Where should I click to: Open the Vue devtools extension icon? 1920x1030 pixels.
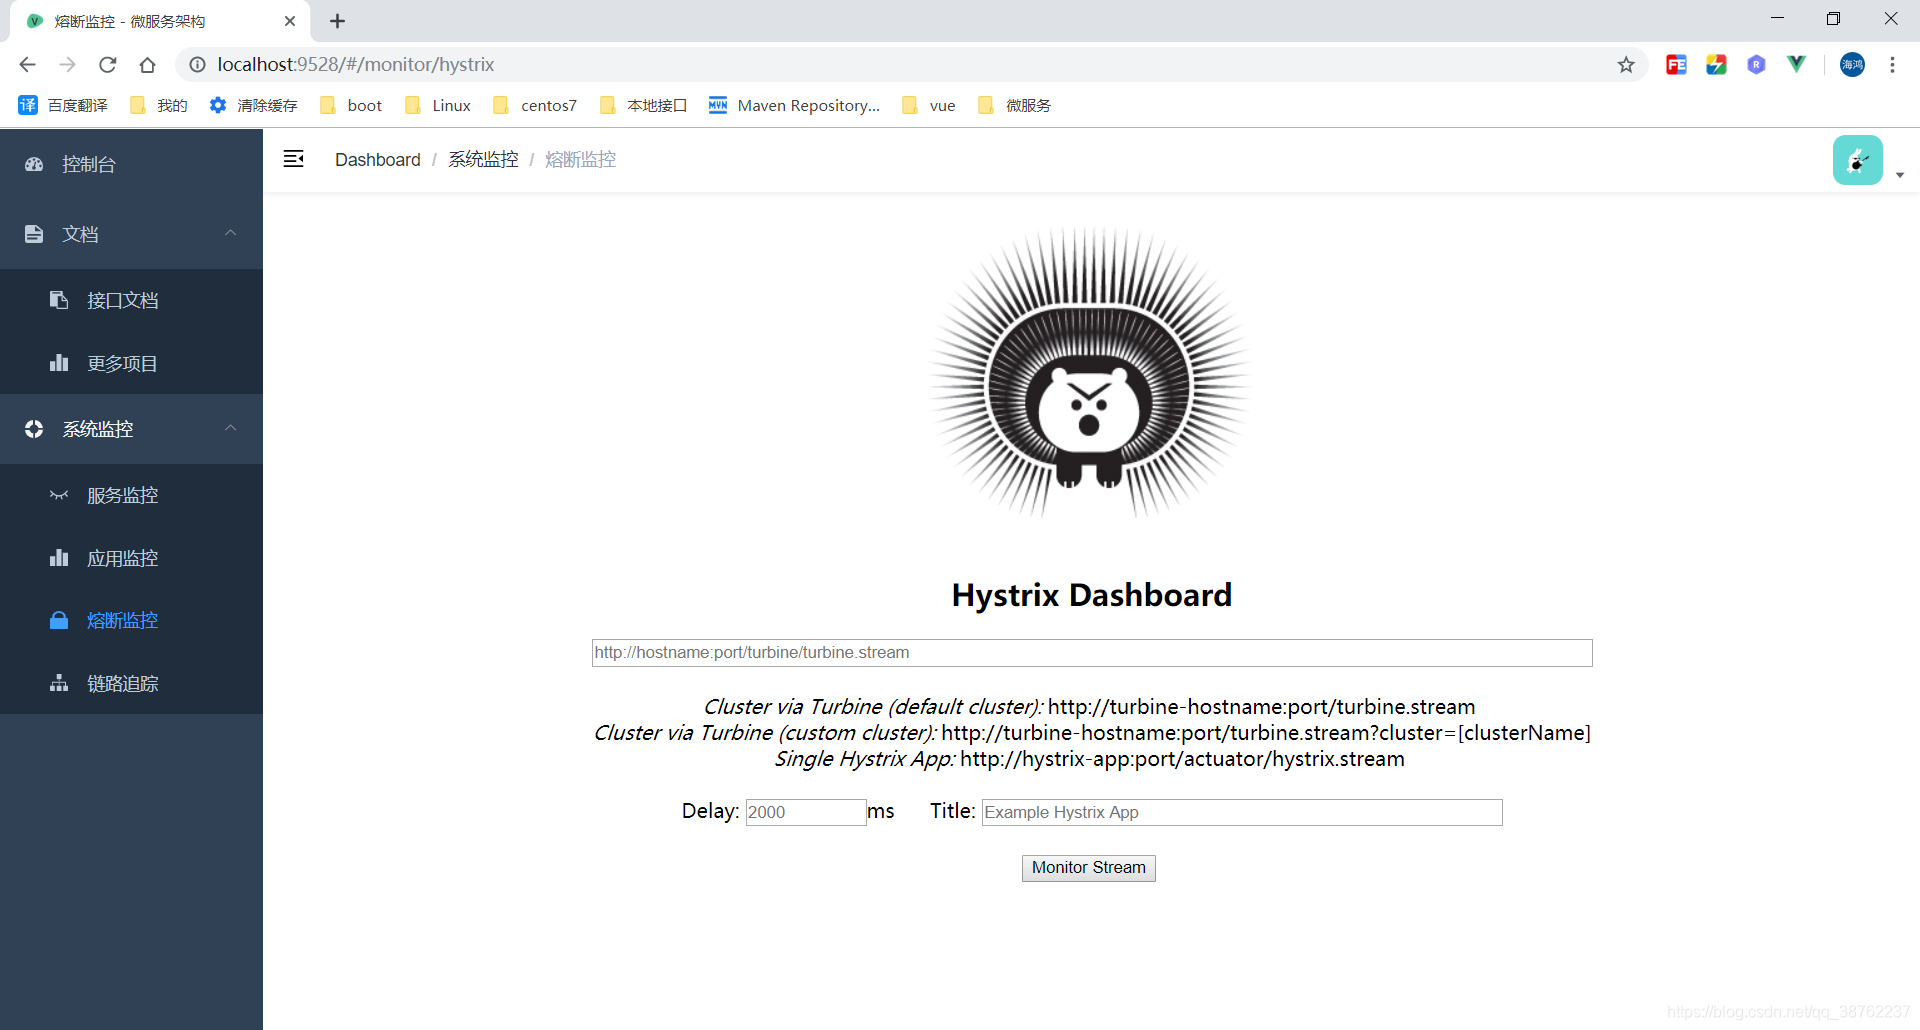(x=1797, y=65)
